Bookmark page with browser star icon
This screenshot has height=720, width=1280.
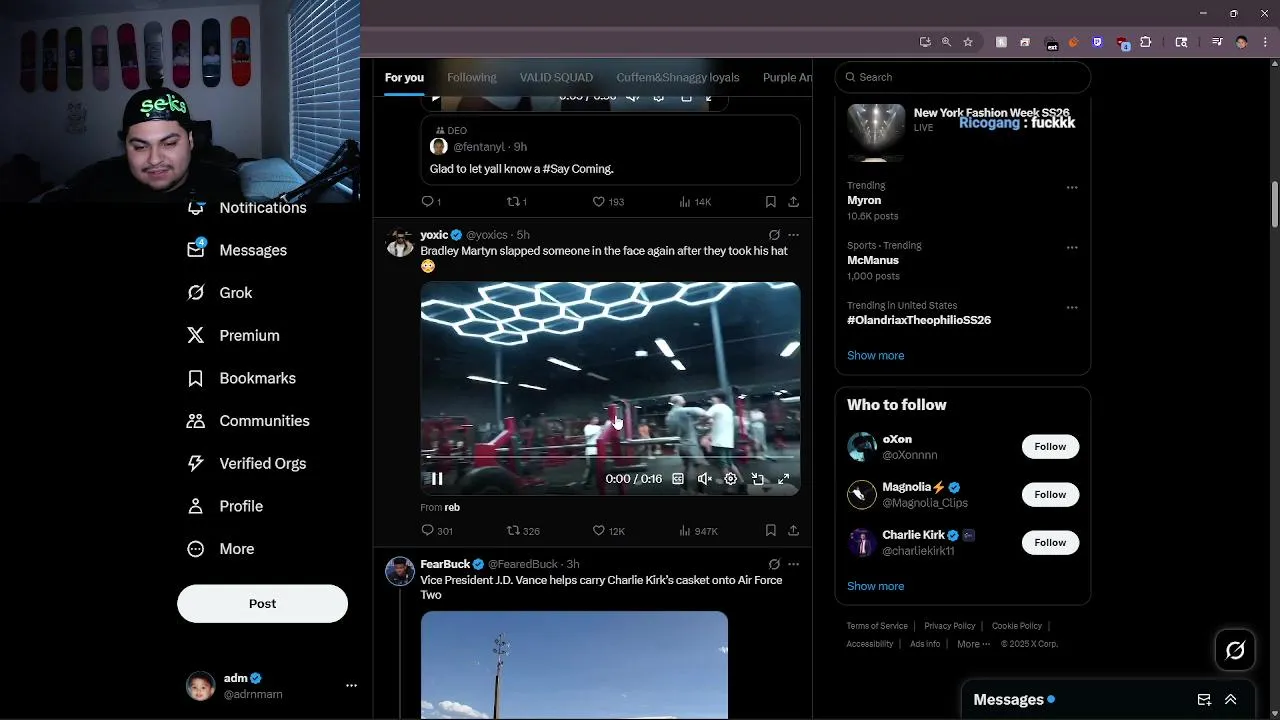coord(968,42)
